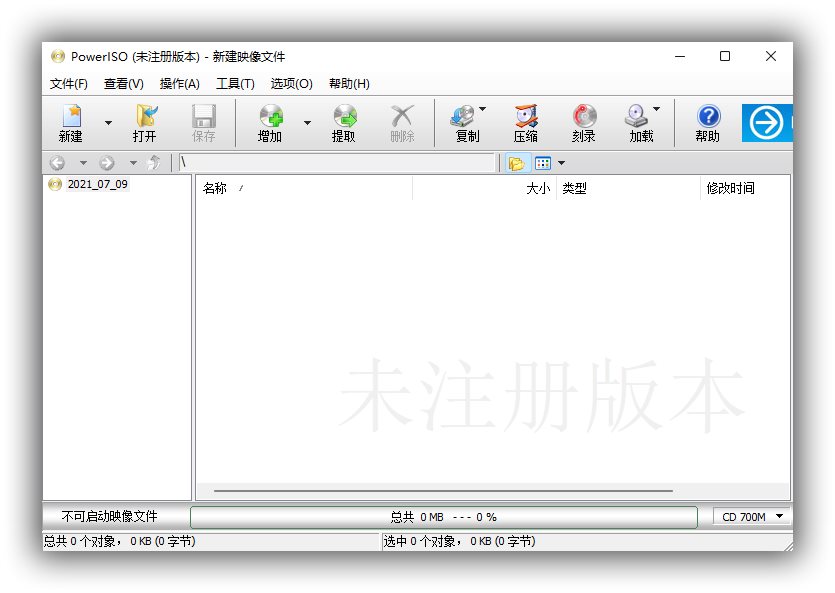Screen dimensions: 835x593
Task: Click the 复制 (Copy) disc icon
Action: [x=463, y=116]
